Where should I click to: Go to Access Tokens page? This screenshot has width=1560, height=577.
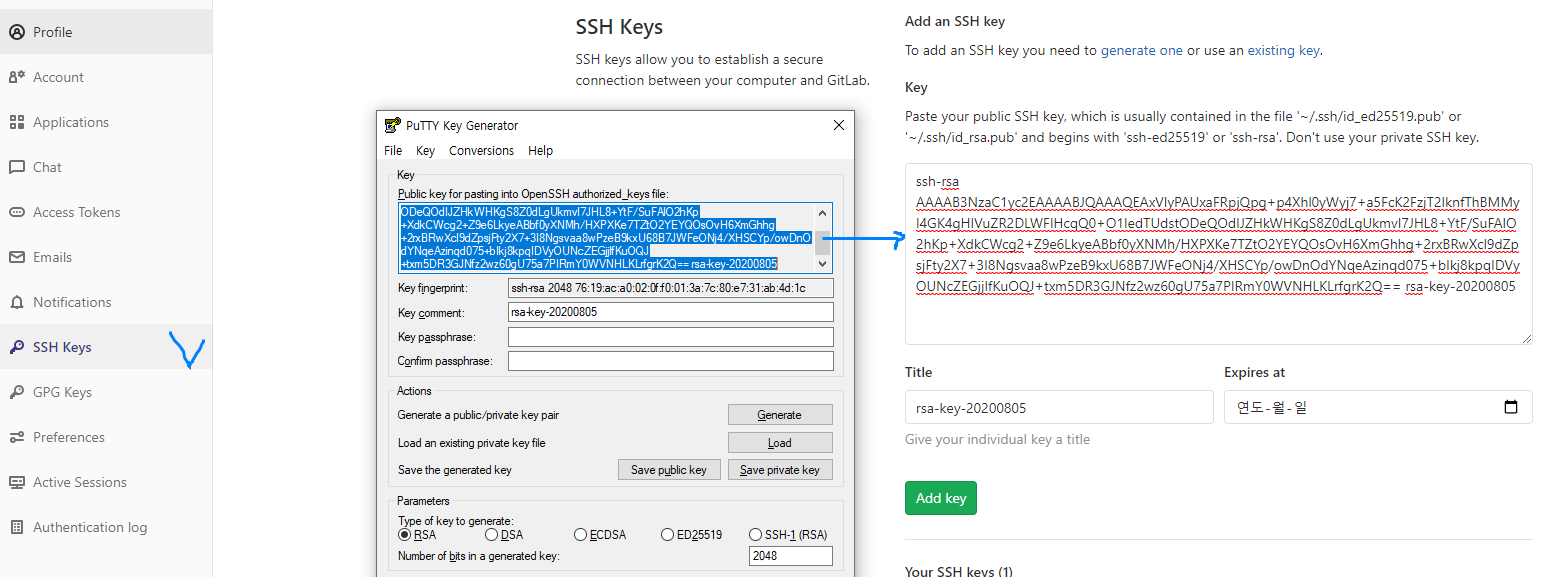coord(106,212)
